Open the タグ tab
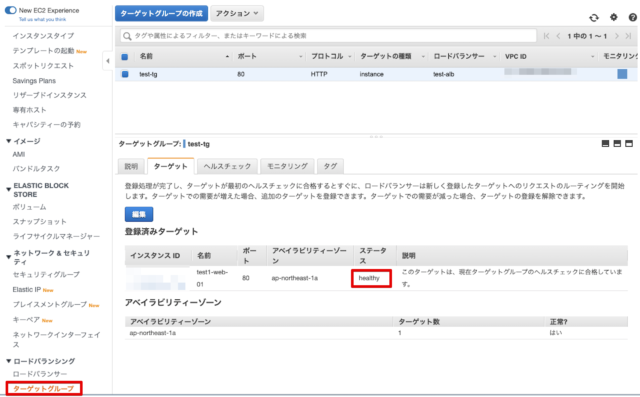Screen dimensions: 640x397 pos(330,166)
